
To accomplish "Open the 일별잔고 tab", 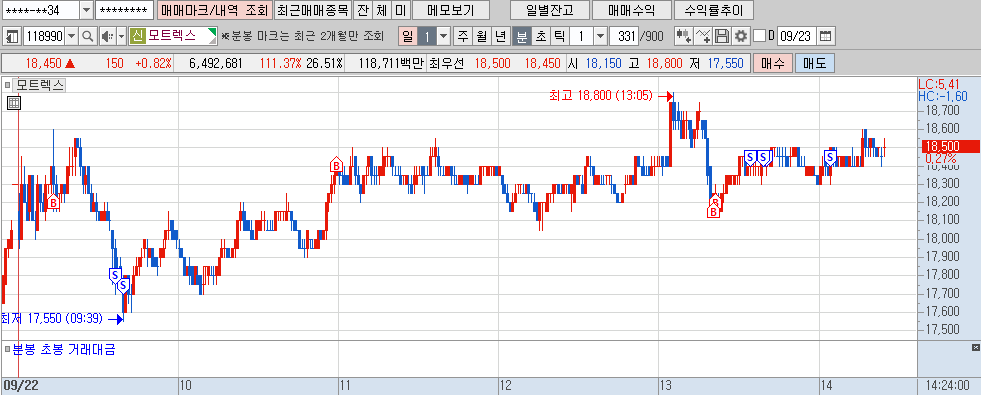I will coord(549,10).
